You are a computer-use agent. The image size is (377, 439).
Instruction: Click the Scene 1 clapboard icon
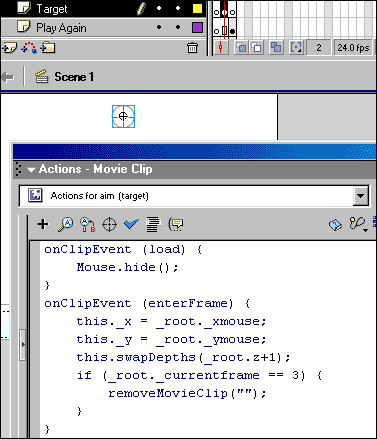coord(42,77)
